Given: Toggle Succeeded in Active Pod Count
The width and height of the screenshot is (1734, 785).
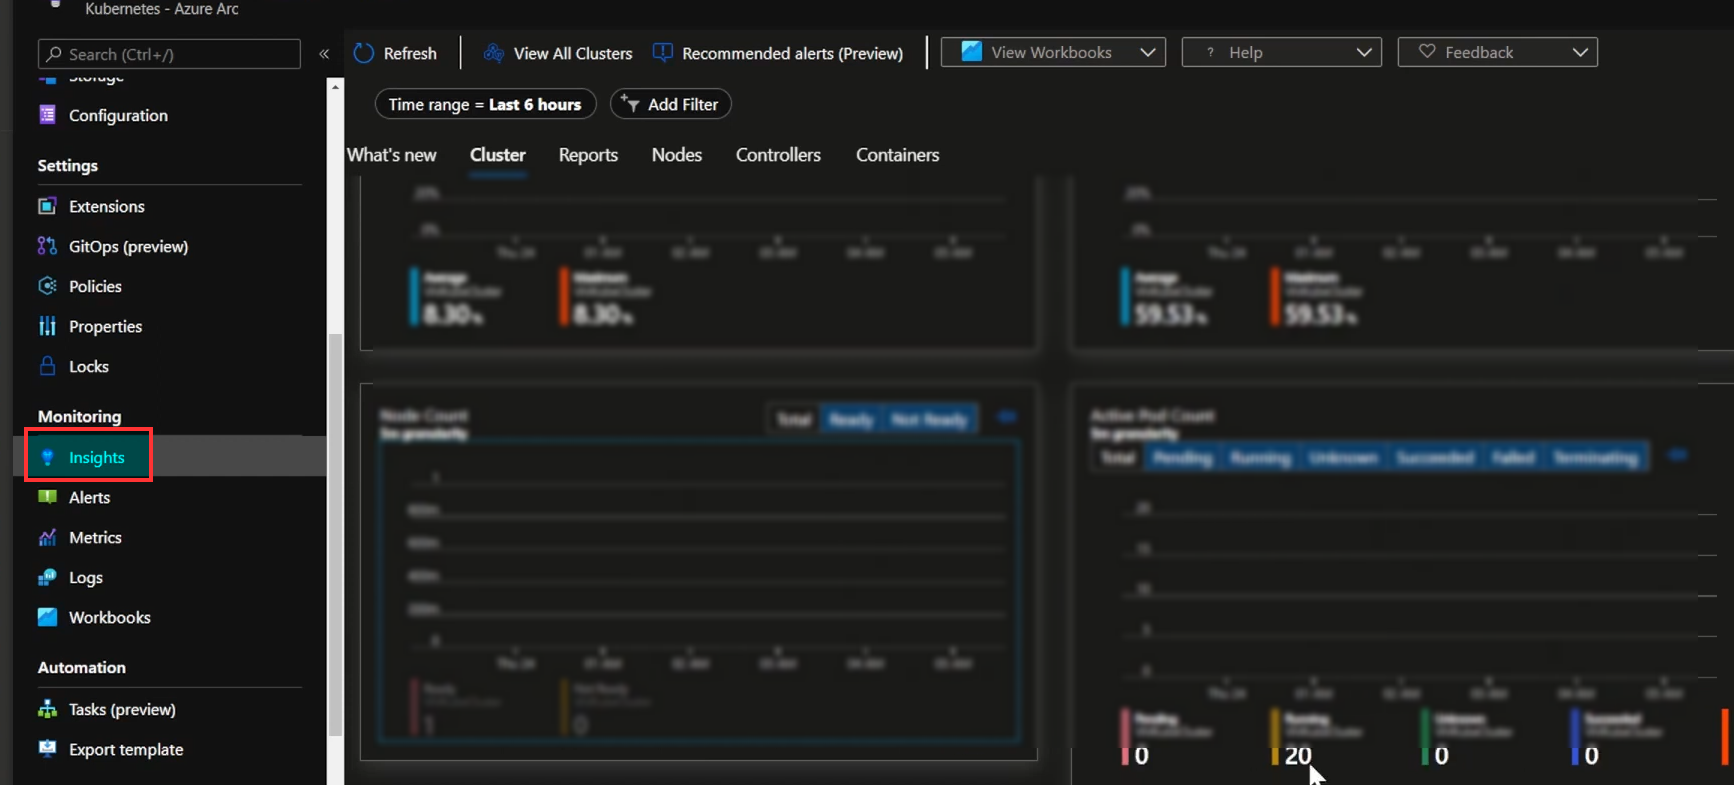Looking at the screenshot, I should (1434, 458).
